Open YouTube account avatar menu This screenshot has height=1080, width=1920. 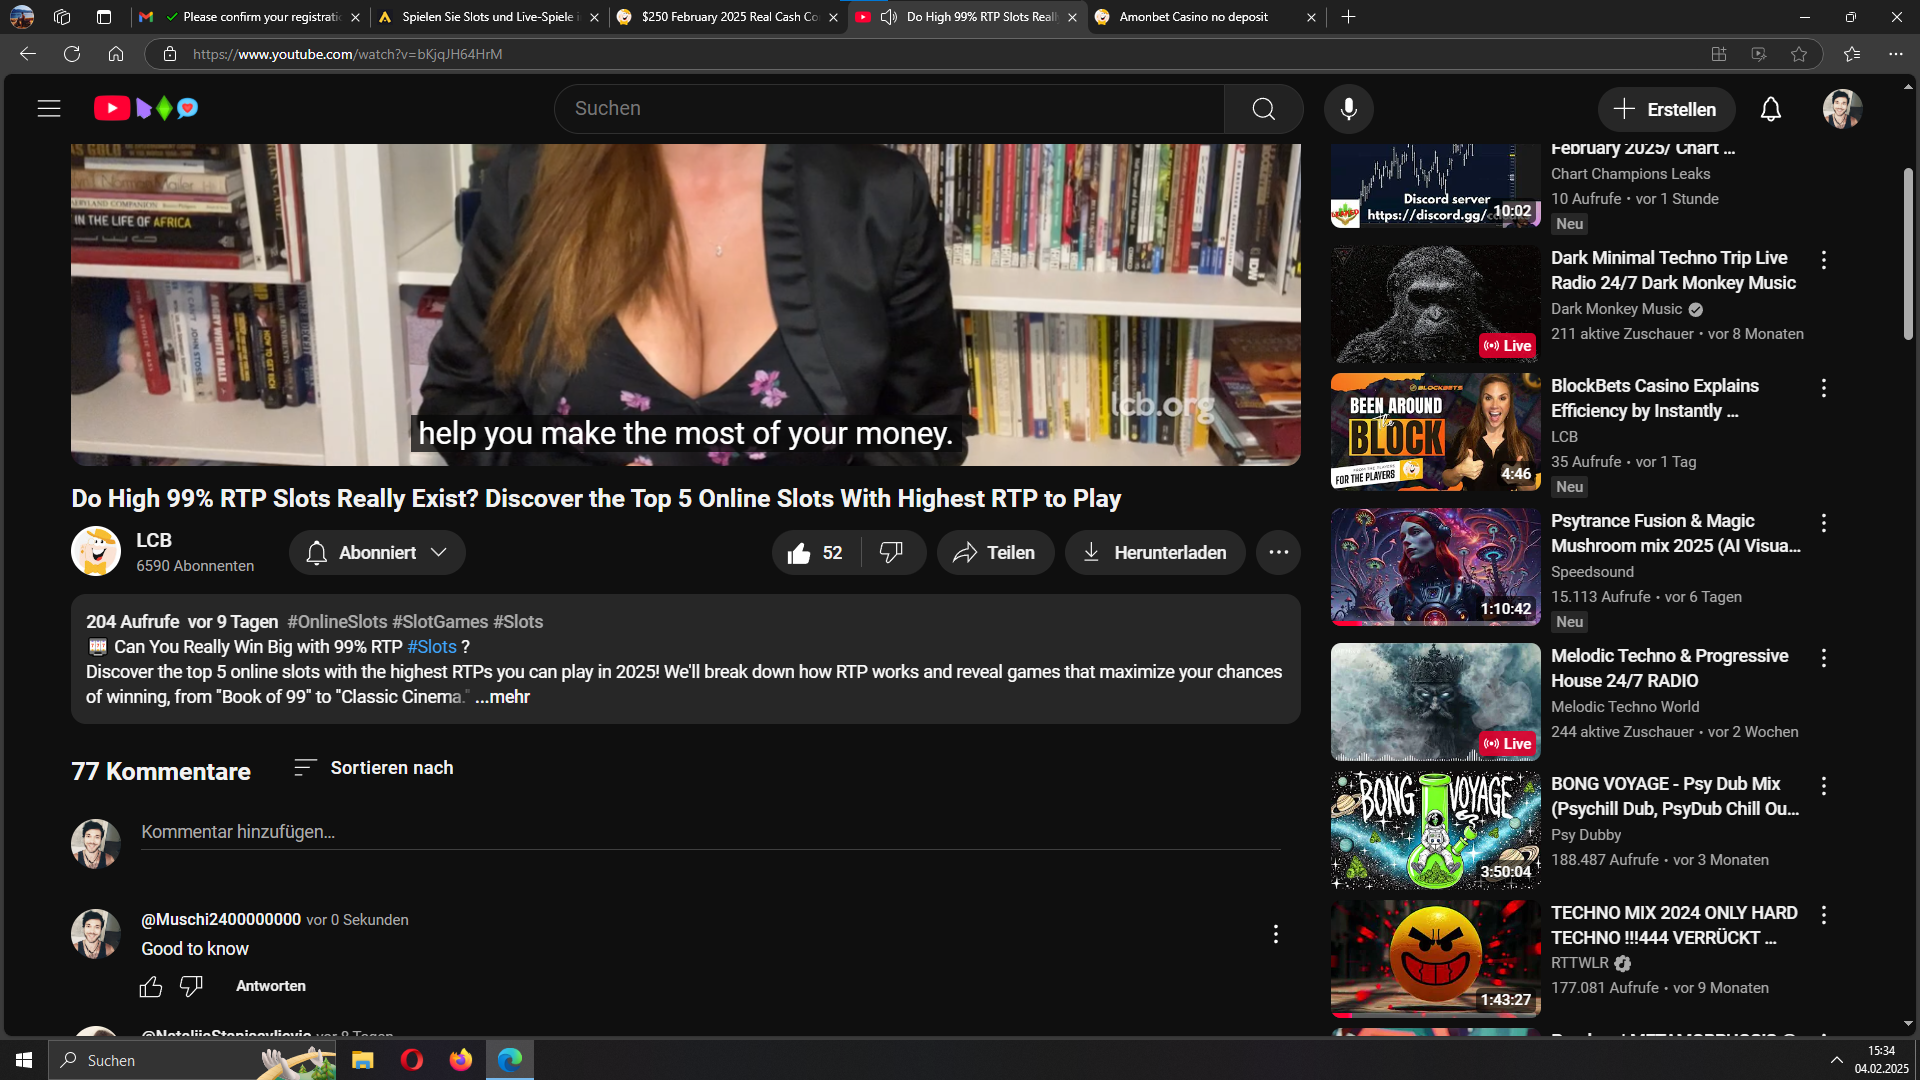(1842, 109)
